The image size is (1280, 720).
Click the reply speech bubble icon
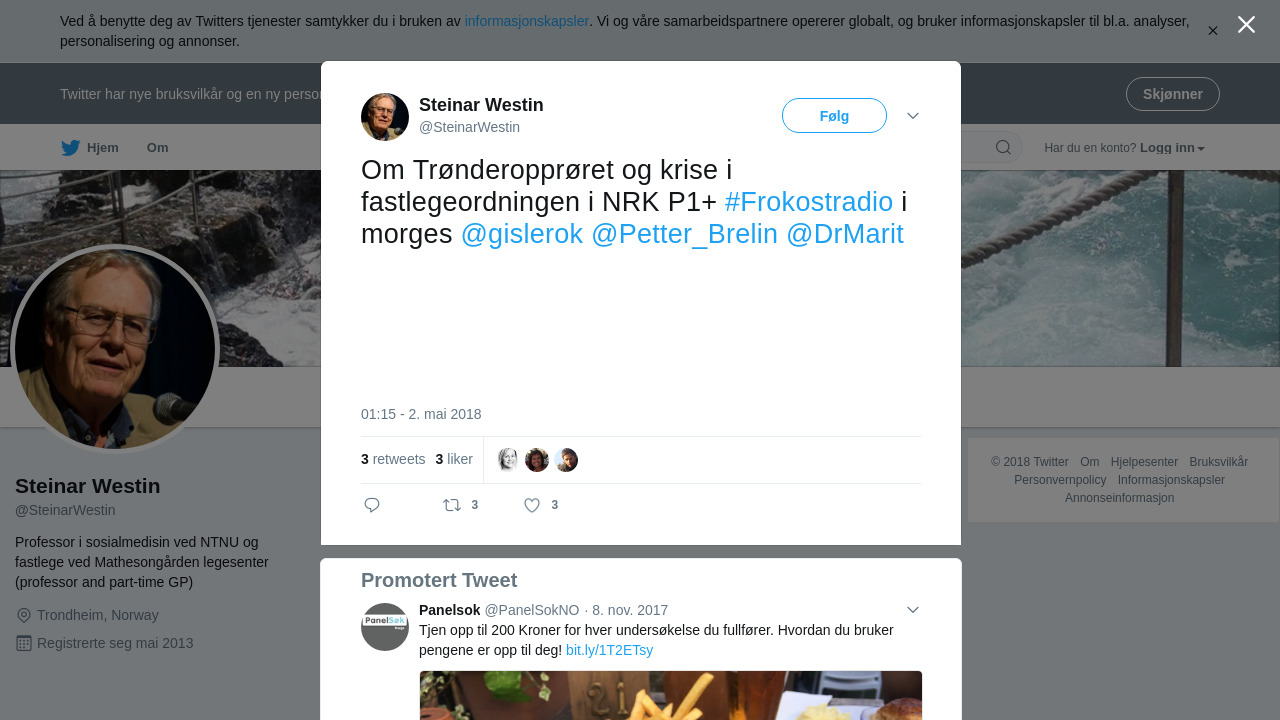372,505
